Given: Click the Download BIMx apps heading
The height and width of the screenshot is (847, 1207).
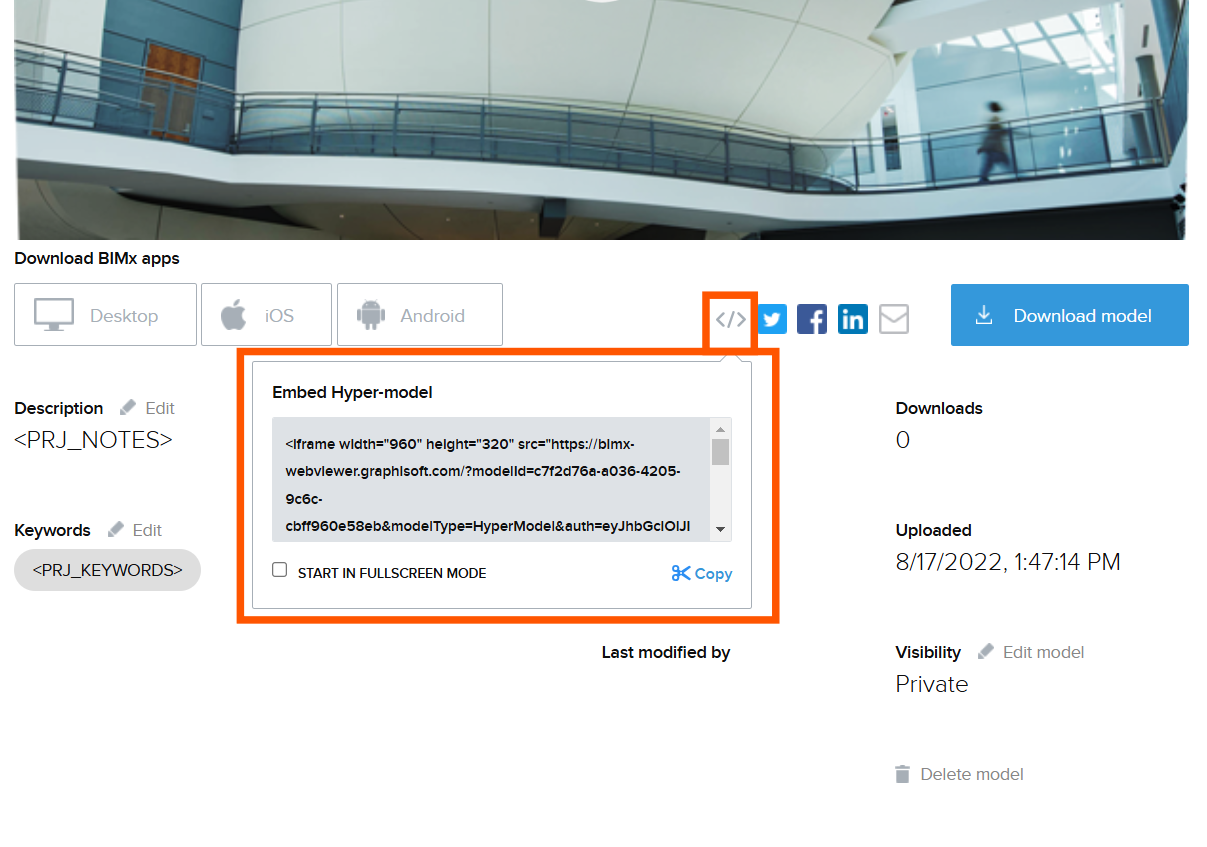Looking at the screenshot, I should tap(97, 258).
